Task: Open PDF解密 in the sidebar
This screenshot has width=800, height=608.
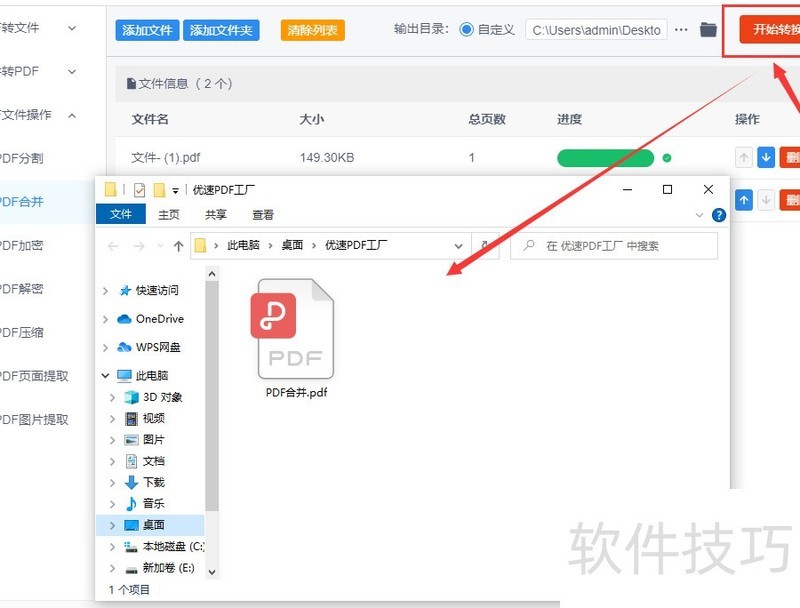Action: click(21, 289)
